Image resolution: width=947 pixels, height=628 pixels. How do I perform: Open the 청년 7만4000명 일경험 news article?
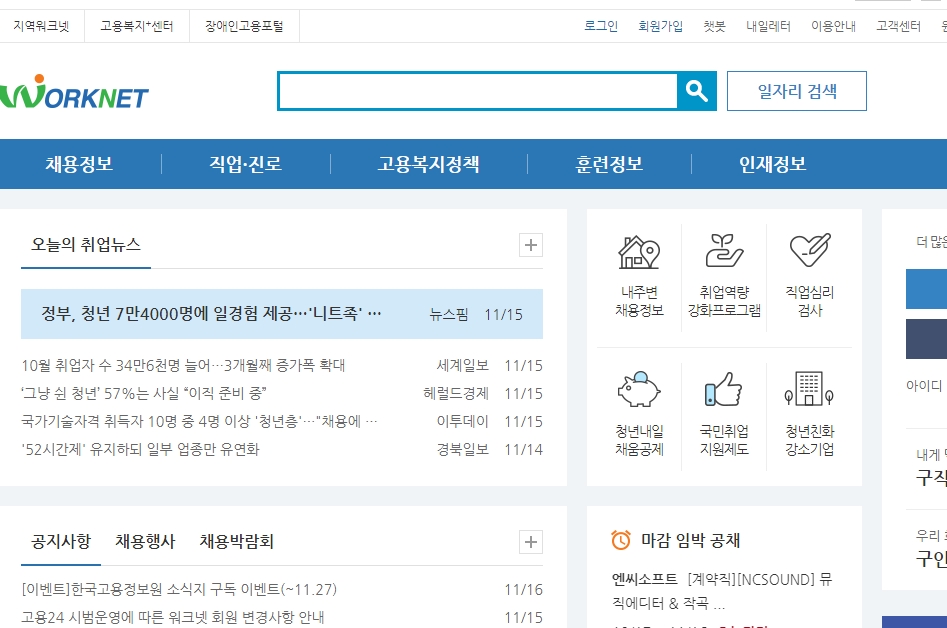pyautogui.click(x=210, y=314)
